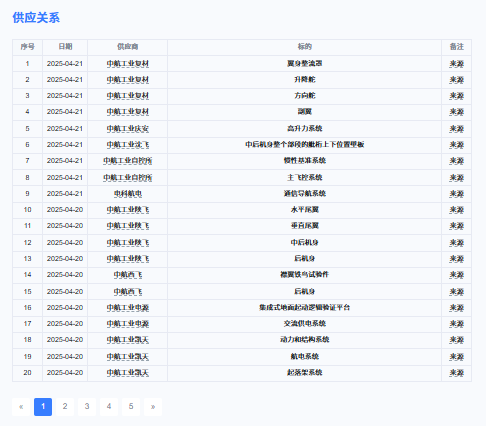Go to pagination page 5

(131, 407)
